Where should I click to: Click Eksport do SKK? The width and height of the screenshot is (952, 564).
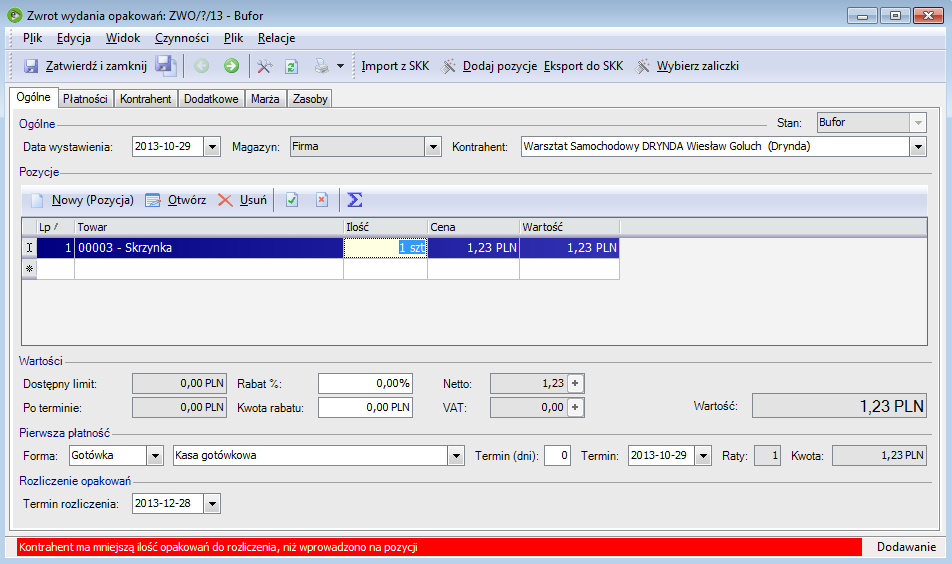pyautogui.click(x=583, y=66)
